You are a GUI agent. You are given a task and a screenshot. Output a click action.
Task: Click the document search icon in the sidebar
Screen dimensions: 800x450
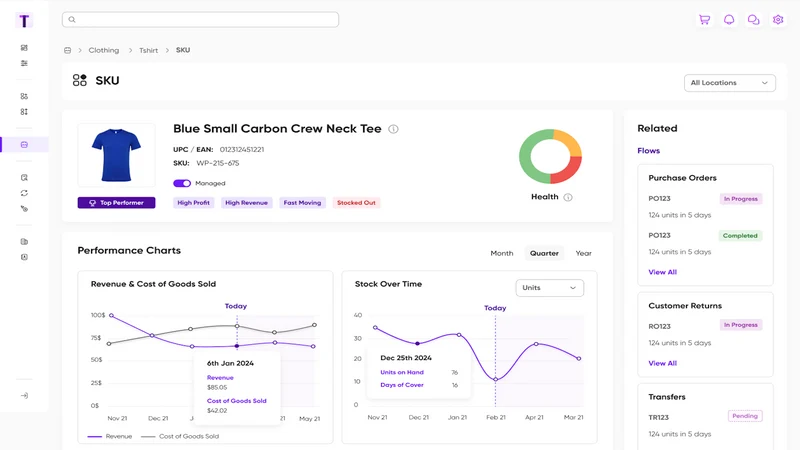point(24,178)
